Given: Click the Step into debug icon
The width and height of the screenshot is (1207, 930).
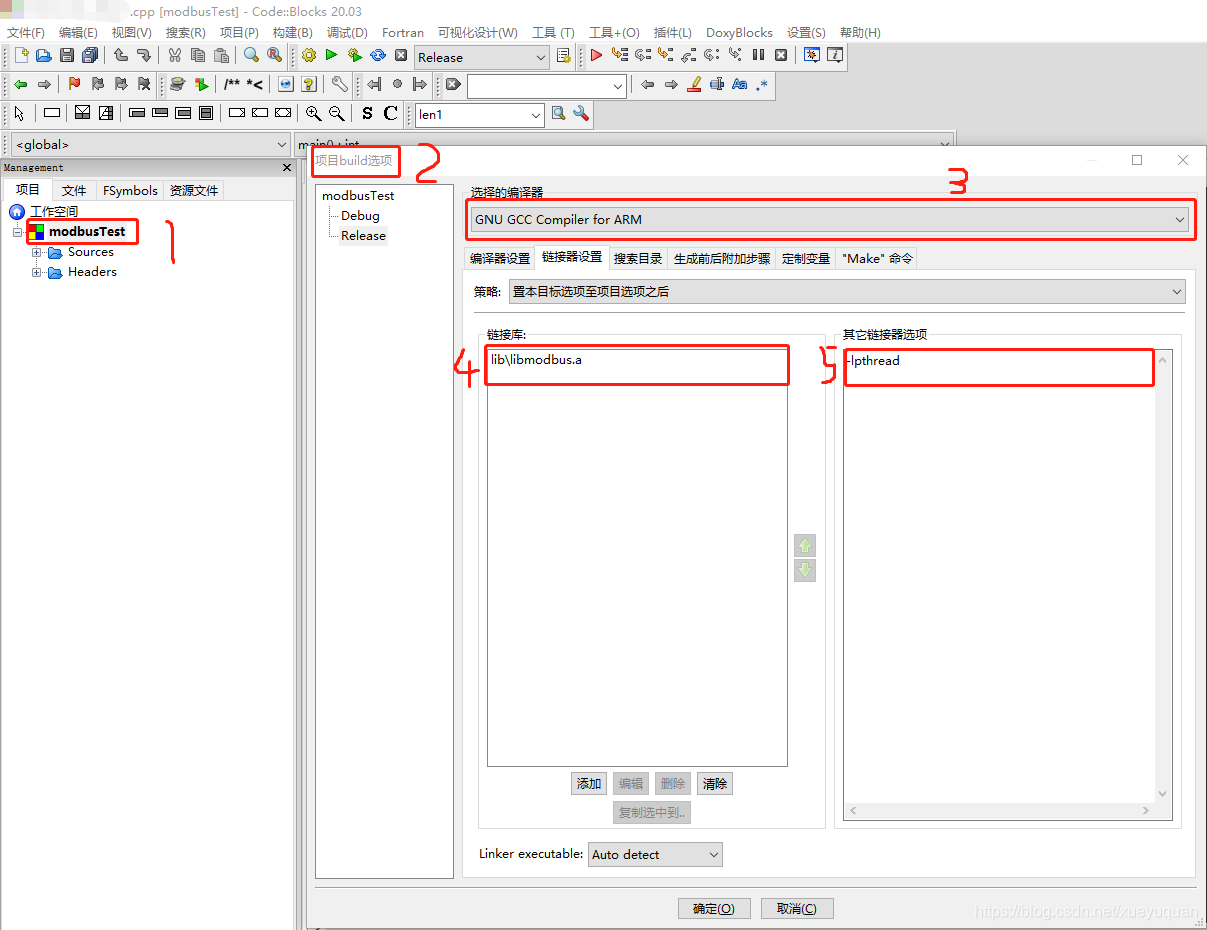Looking at the screenshot, I should point(666,56).
